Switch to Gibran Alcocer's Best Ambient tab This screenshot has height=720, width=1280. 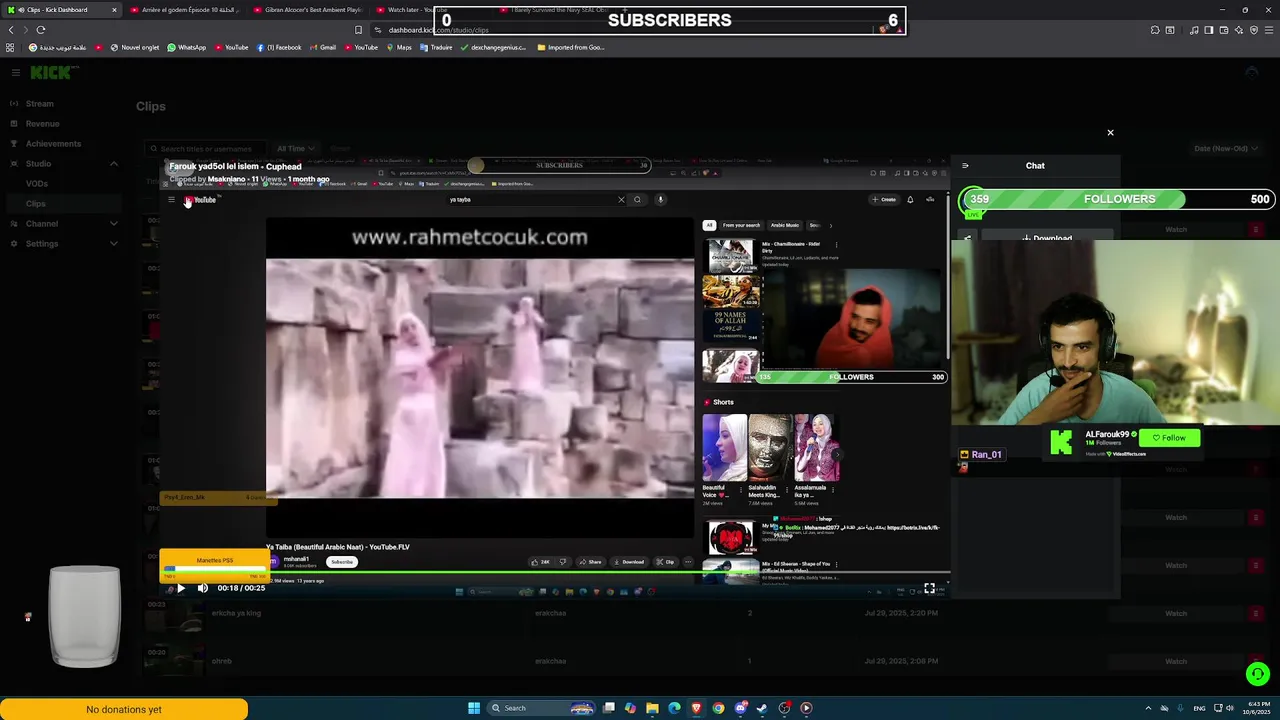pos(308,10)
